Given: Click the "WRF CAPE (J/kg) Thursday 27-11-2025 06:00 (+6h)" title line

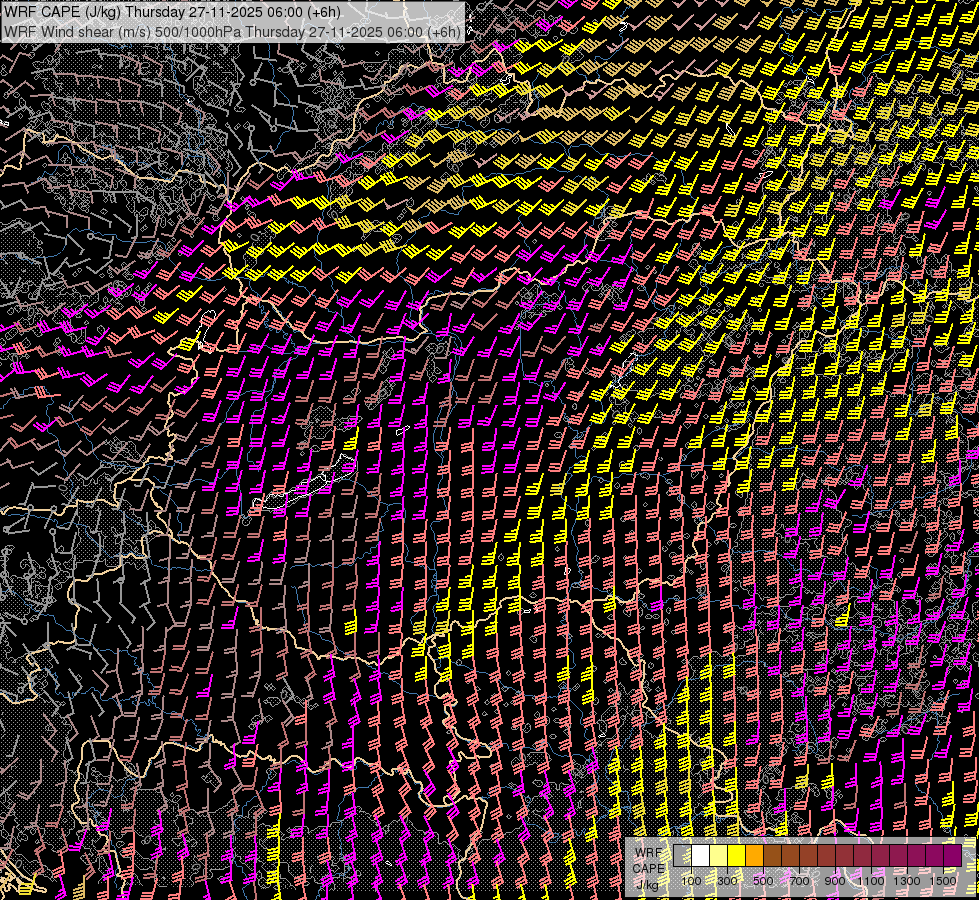Looking at the screenshot, I should click(172, 12).
